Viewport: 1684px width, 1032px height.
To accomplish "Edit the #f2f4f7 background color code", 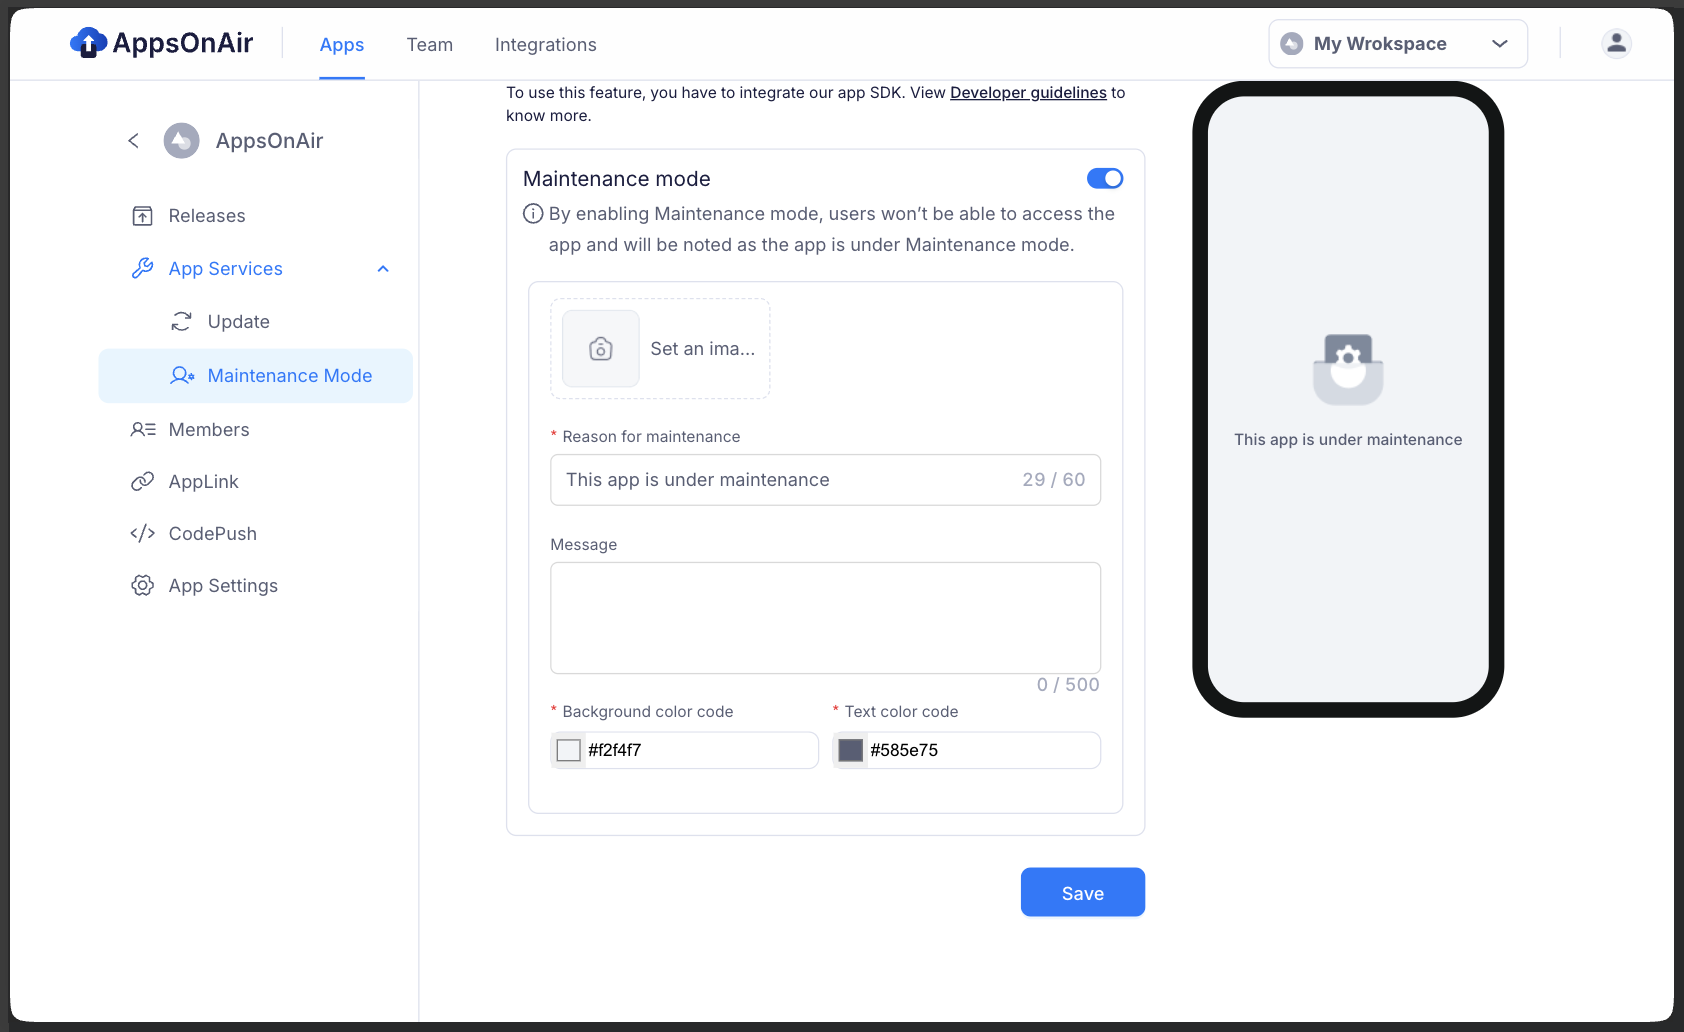I will coord(700,750).
